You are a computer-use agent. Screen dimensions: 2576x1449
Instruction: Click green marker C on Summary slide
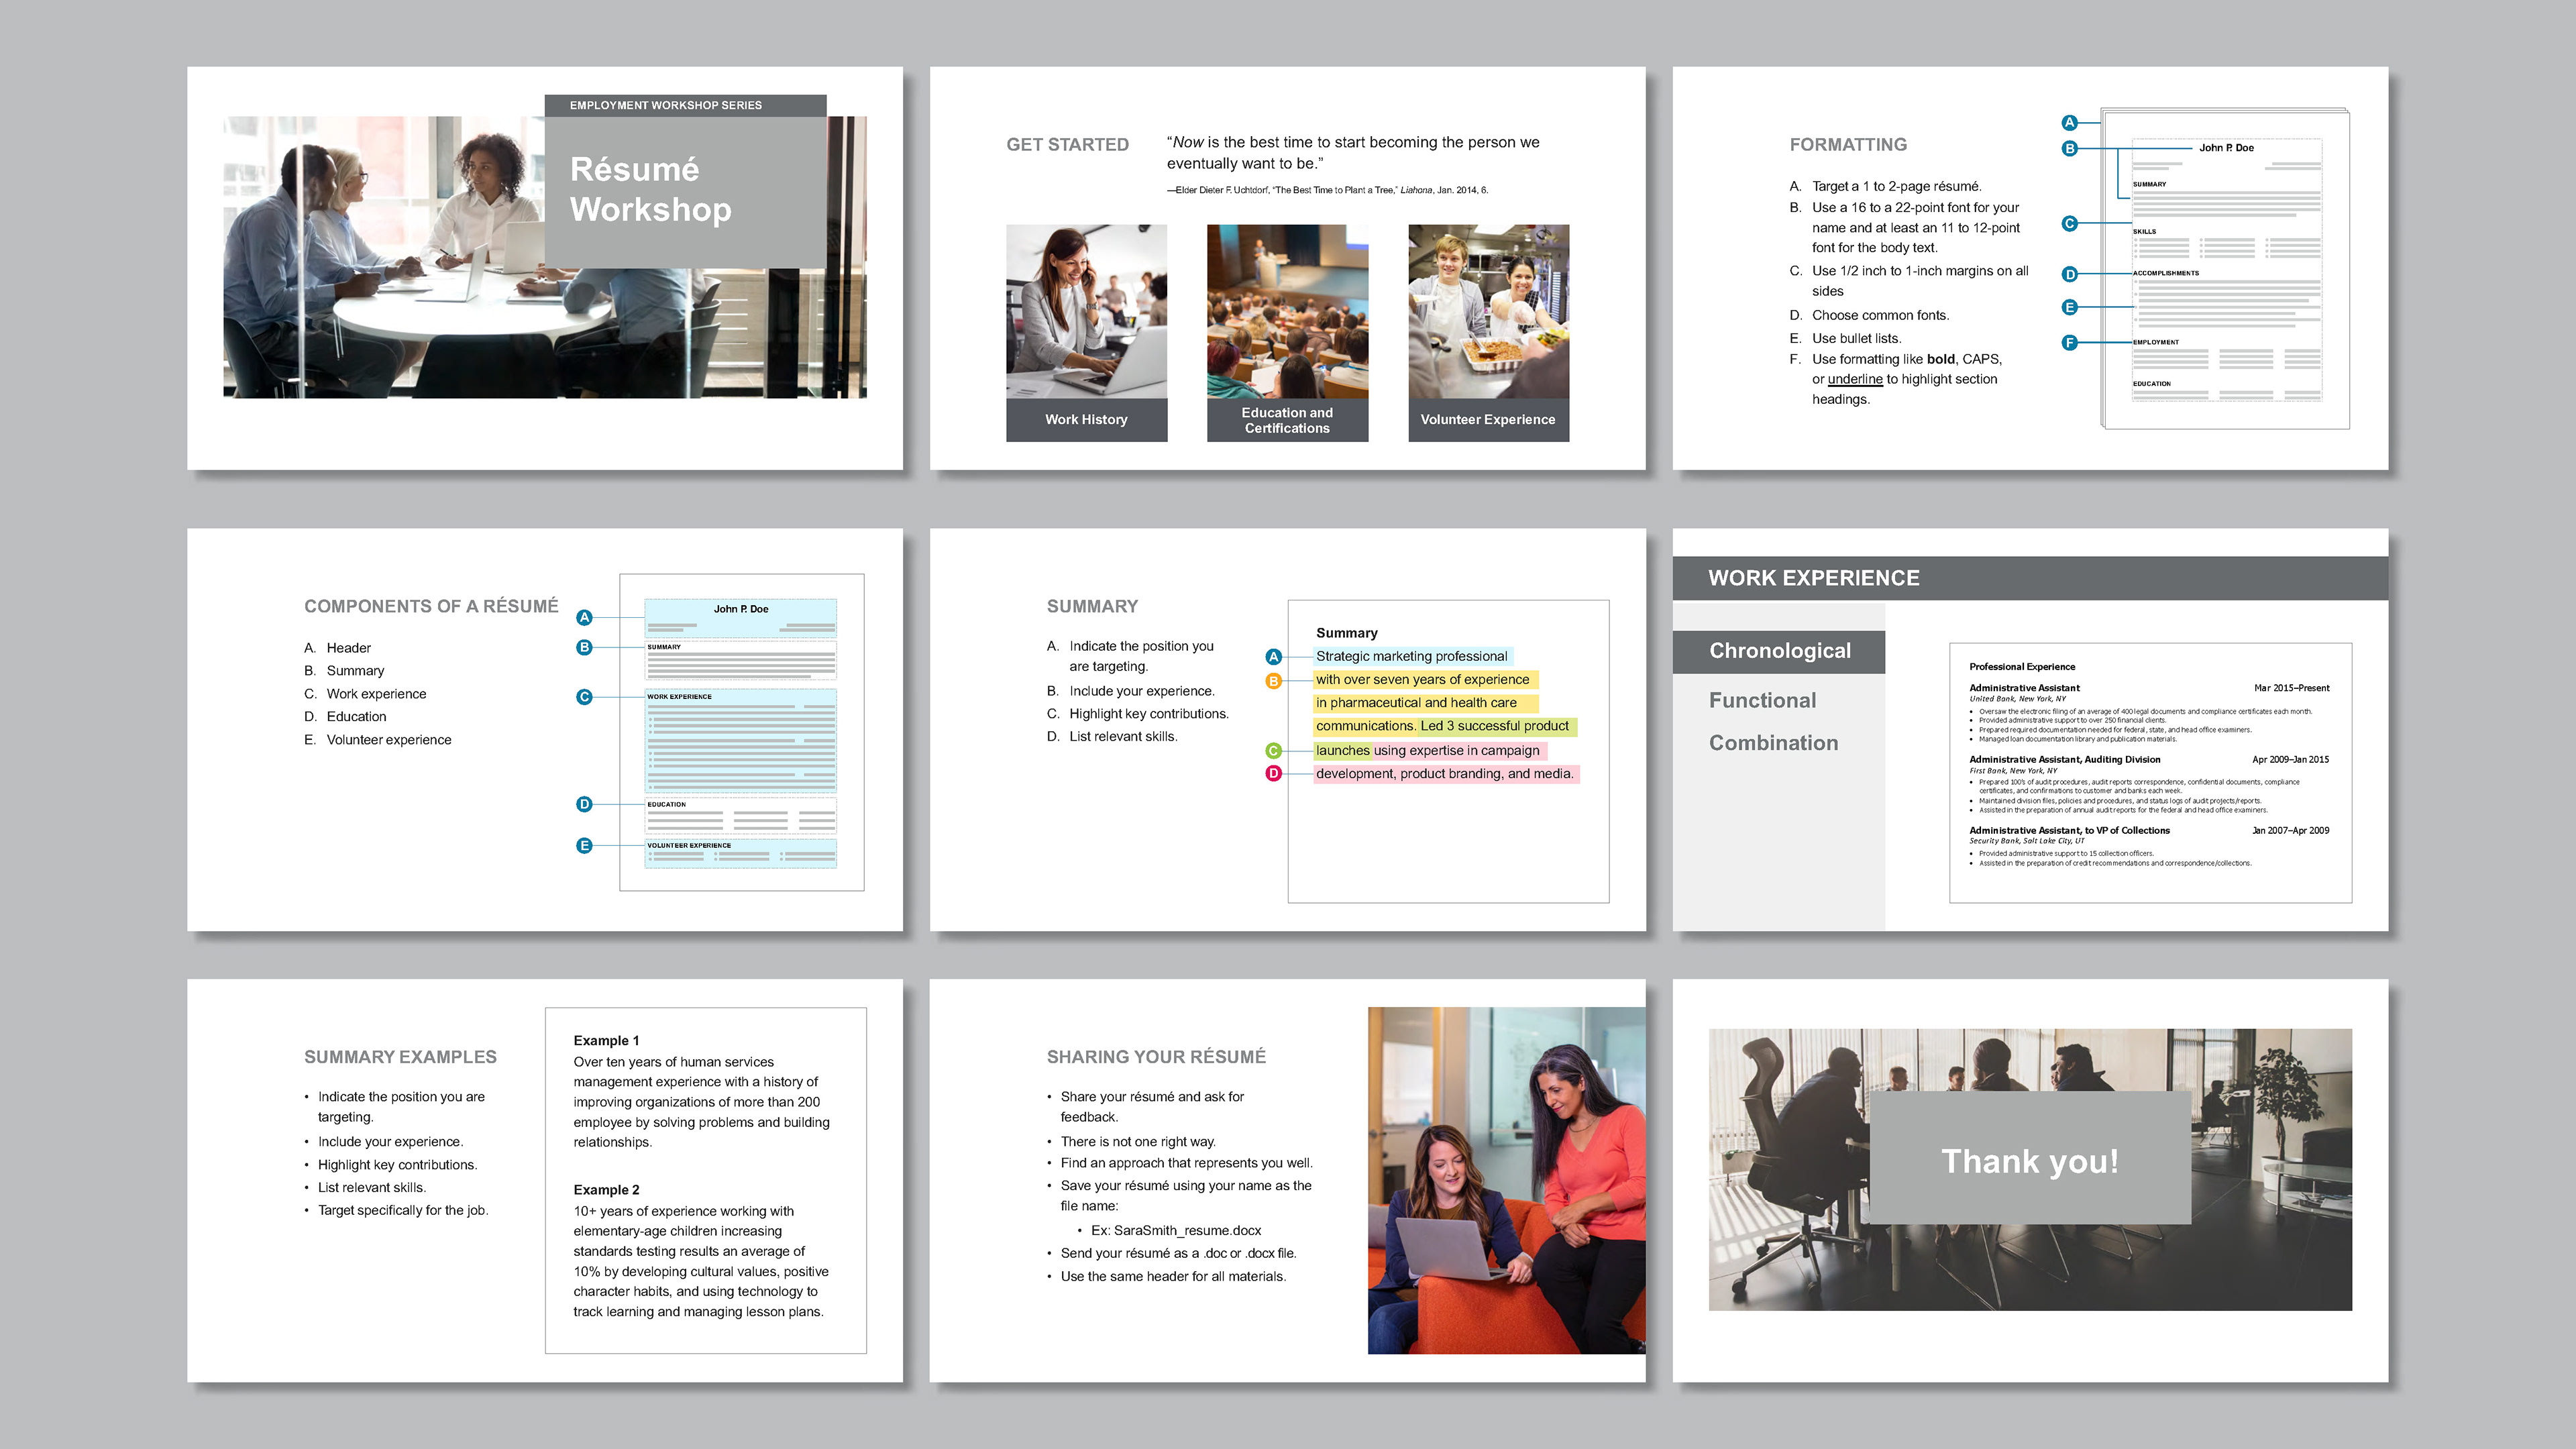tap(1273, 751)
